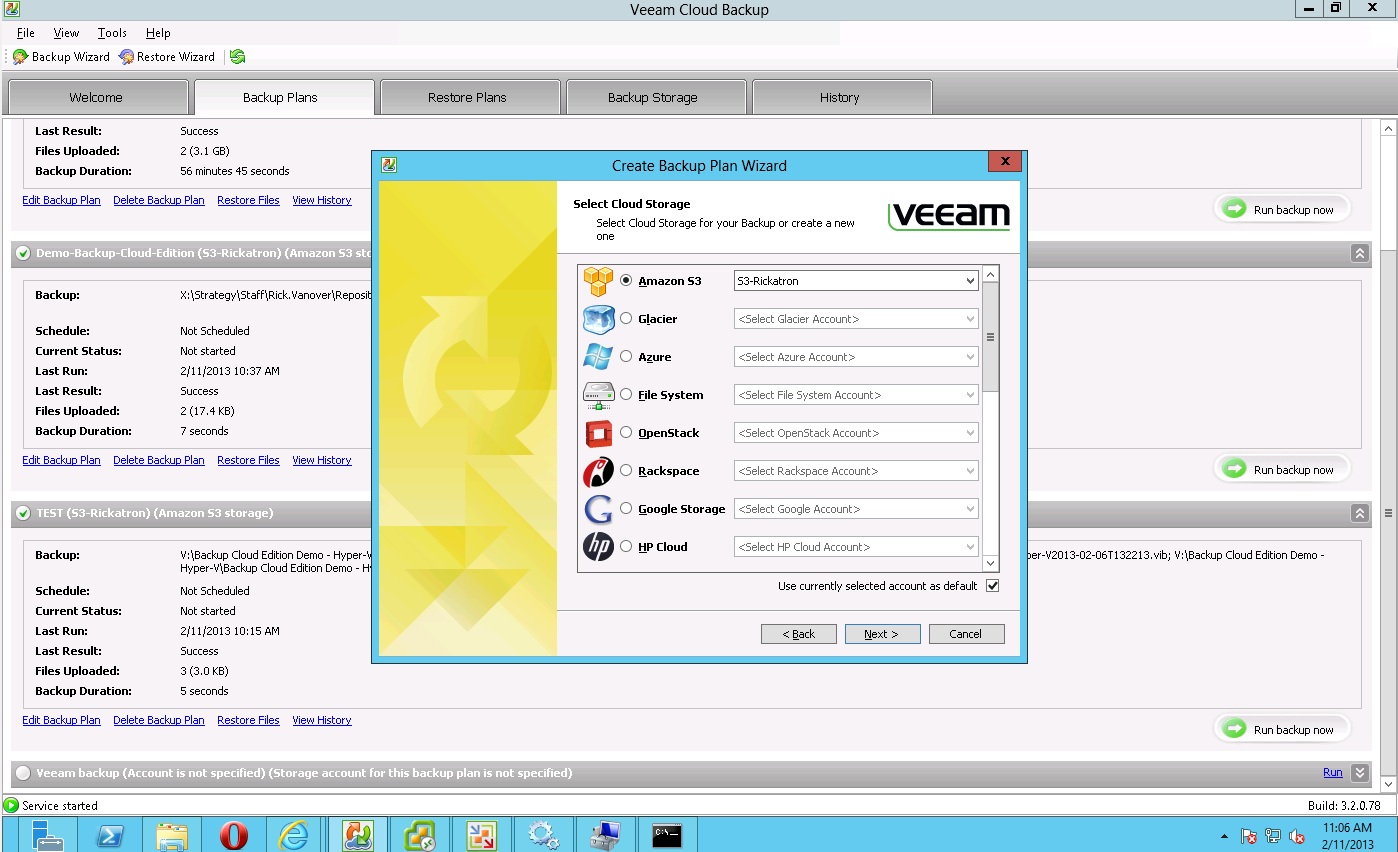Select the Rackspace radio button
Viewport: 1398px width, 852px height.
click(x=626, y=471)
